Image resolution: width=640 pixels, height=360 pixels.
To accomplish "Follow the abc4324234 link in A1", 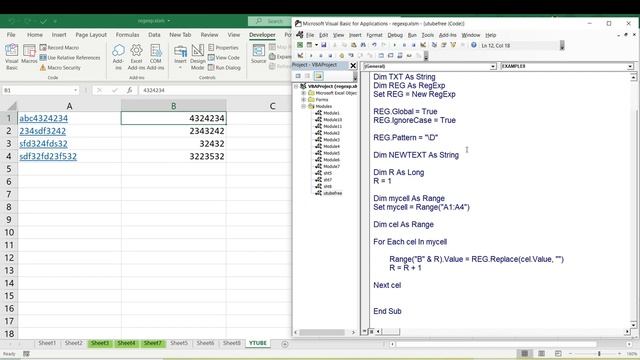I will click(44, 118).
